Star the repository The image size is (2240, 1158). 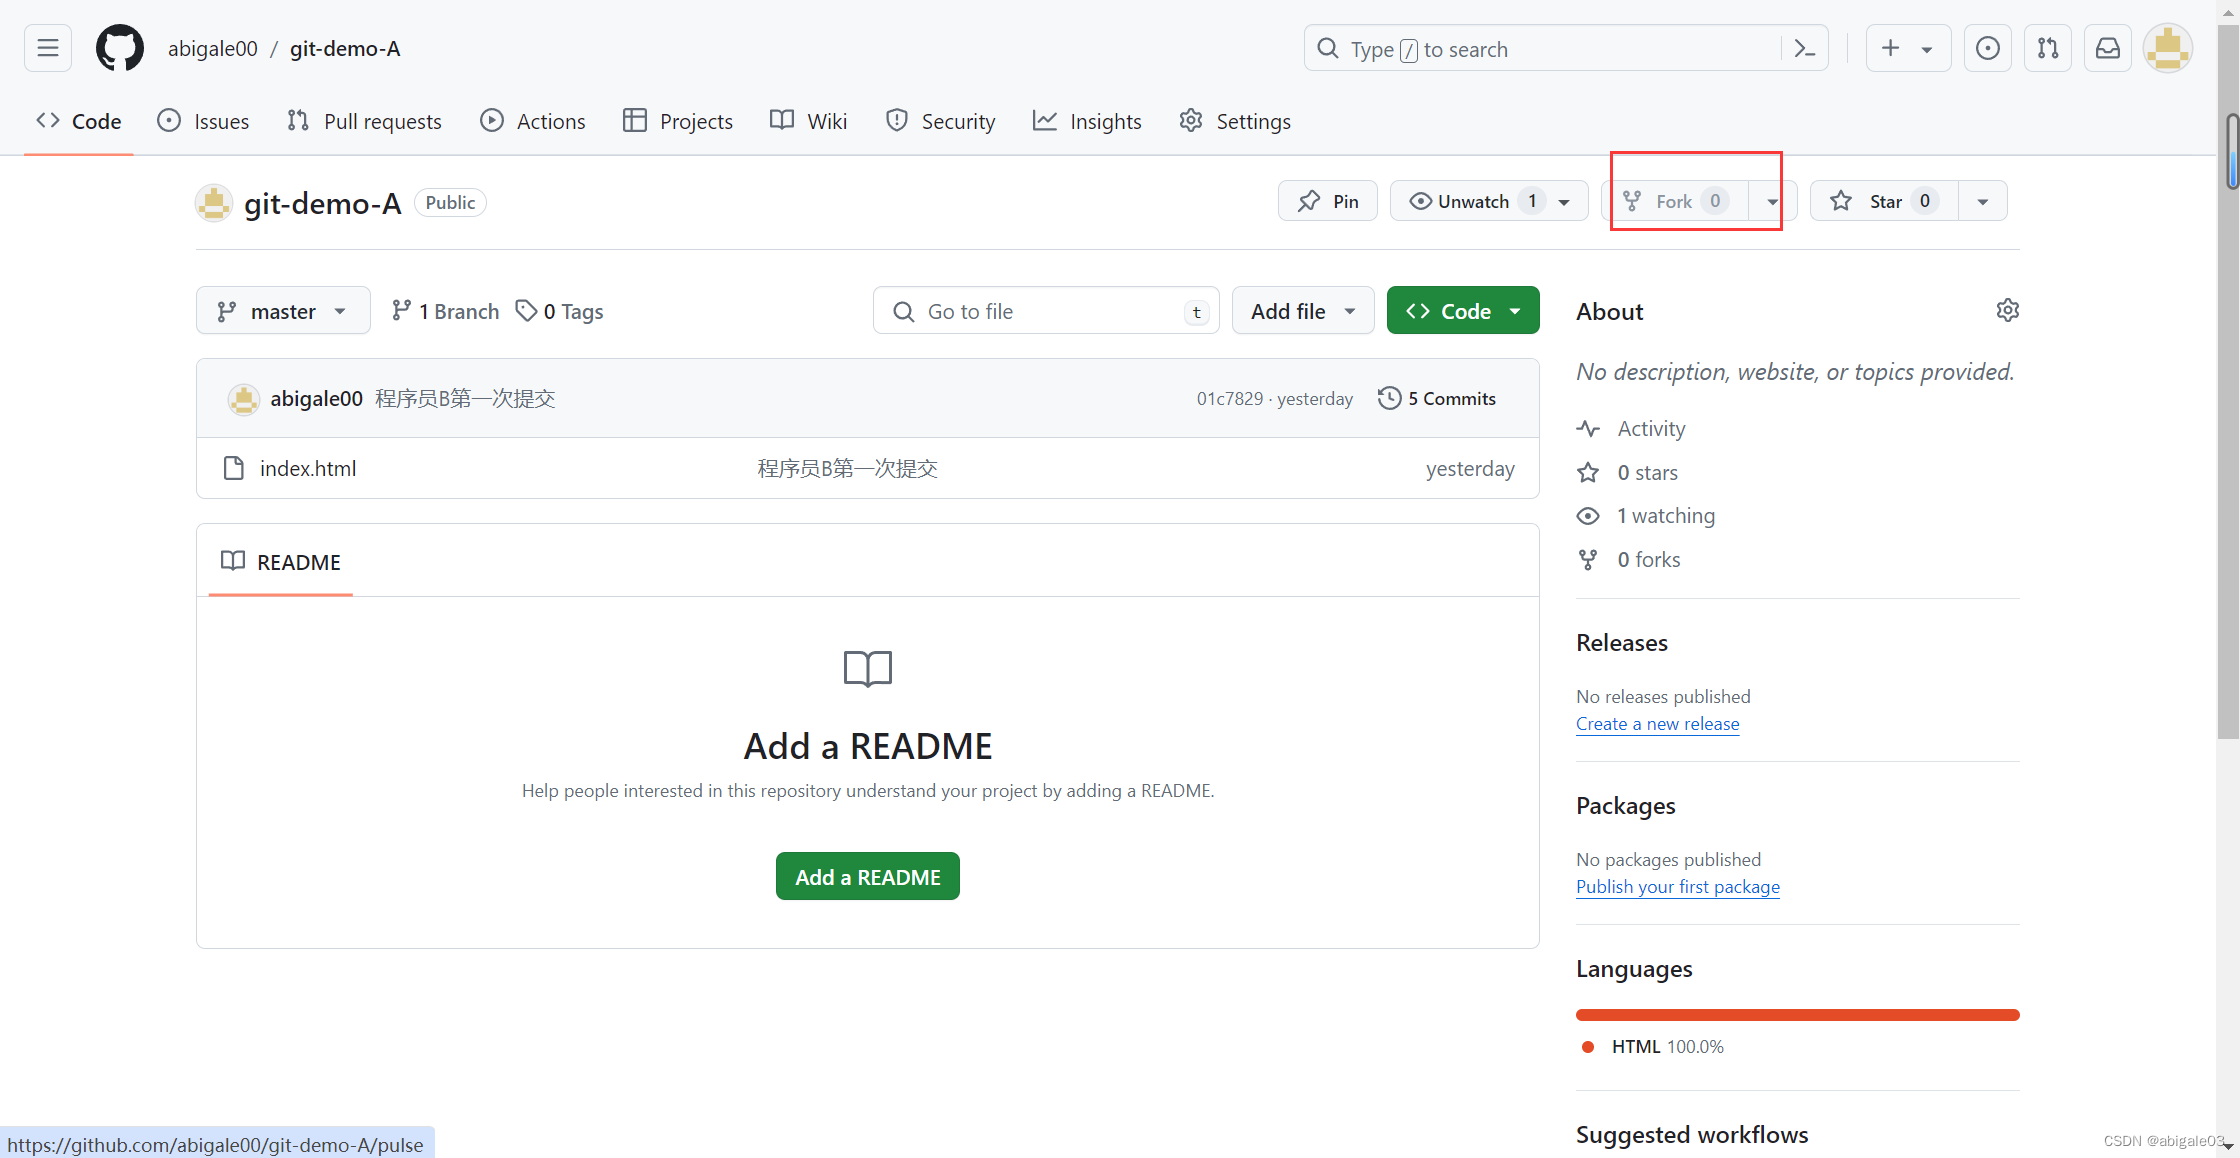click(1884, 200)
